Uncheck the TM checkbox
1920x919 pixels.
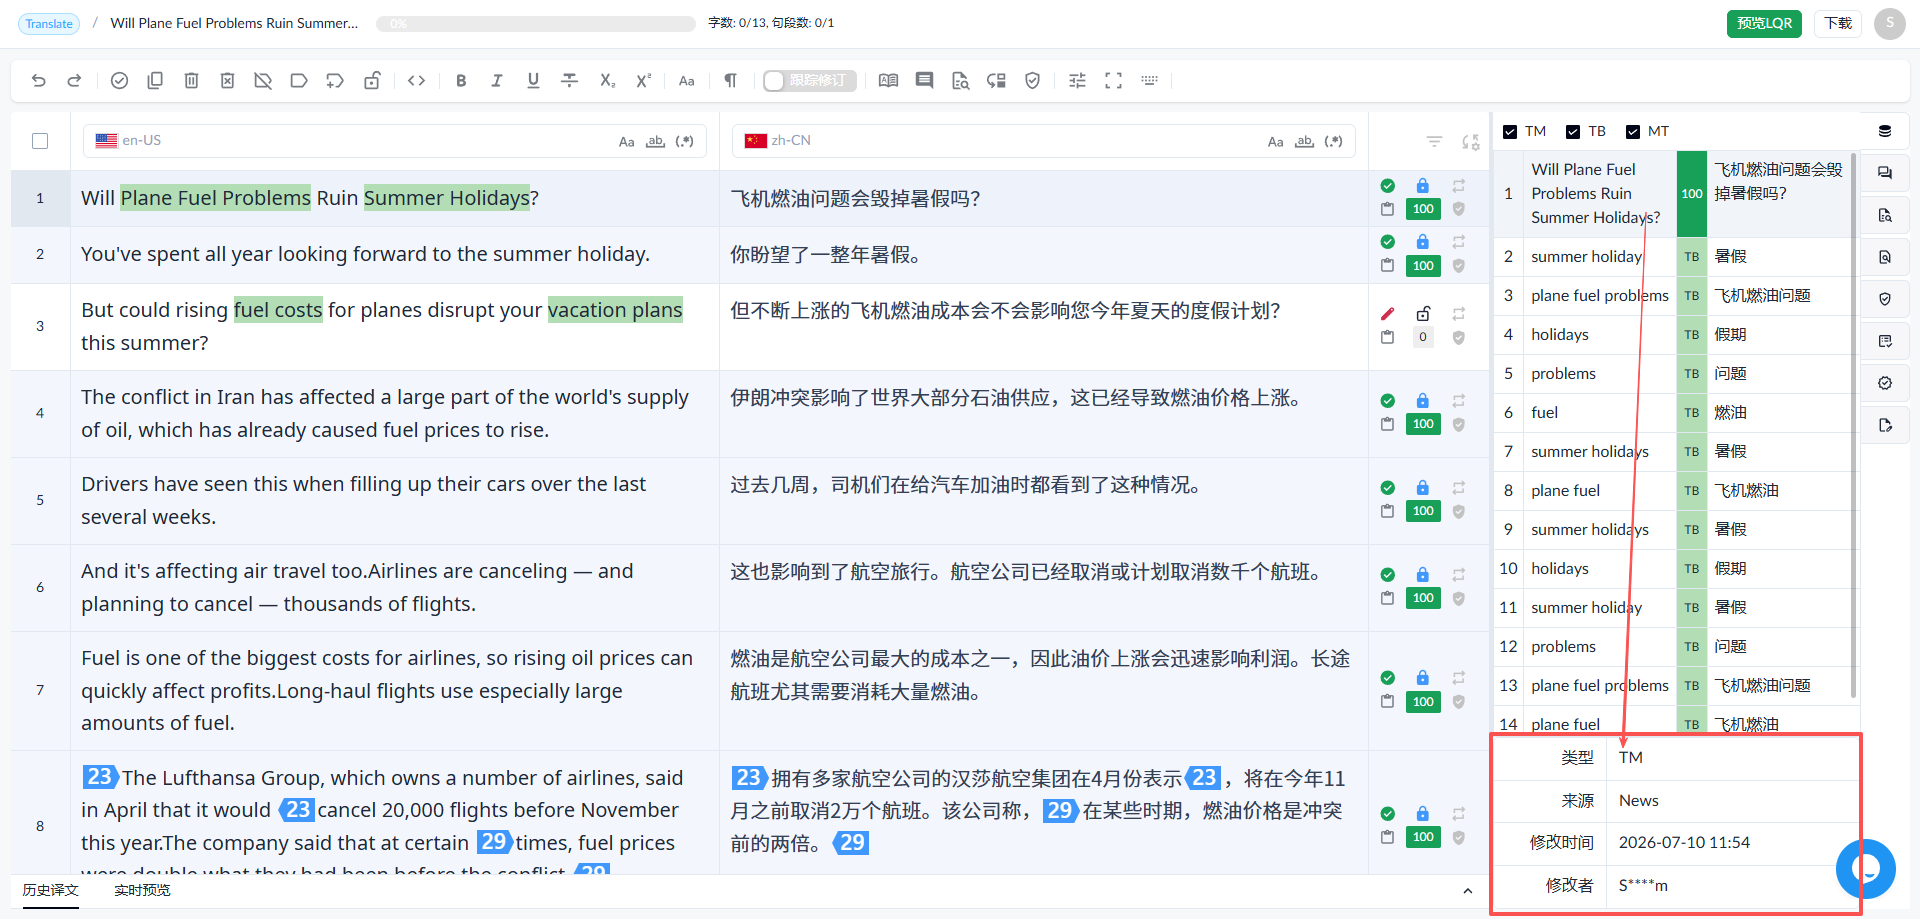[x=1510, y=132]
